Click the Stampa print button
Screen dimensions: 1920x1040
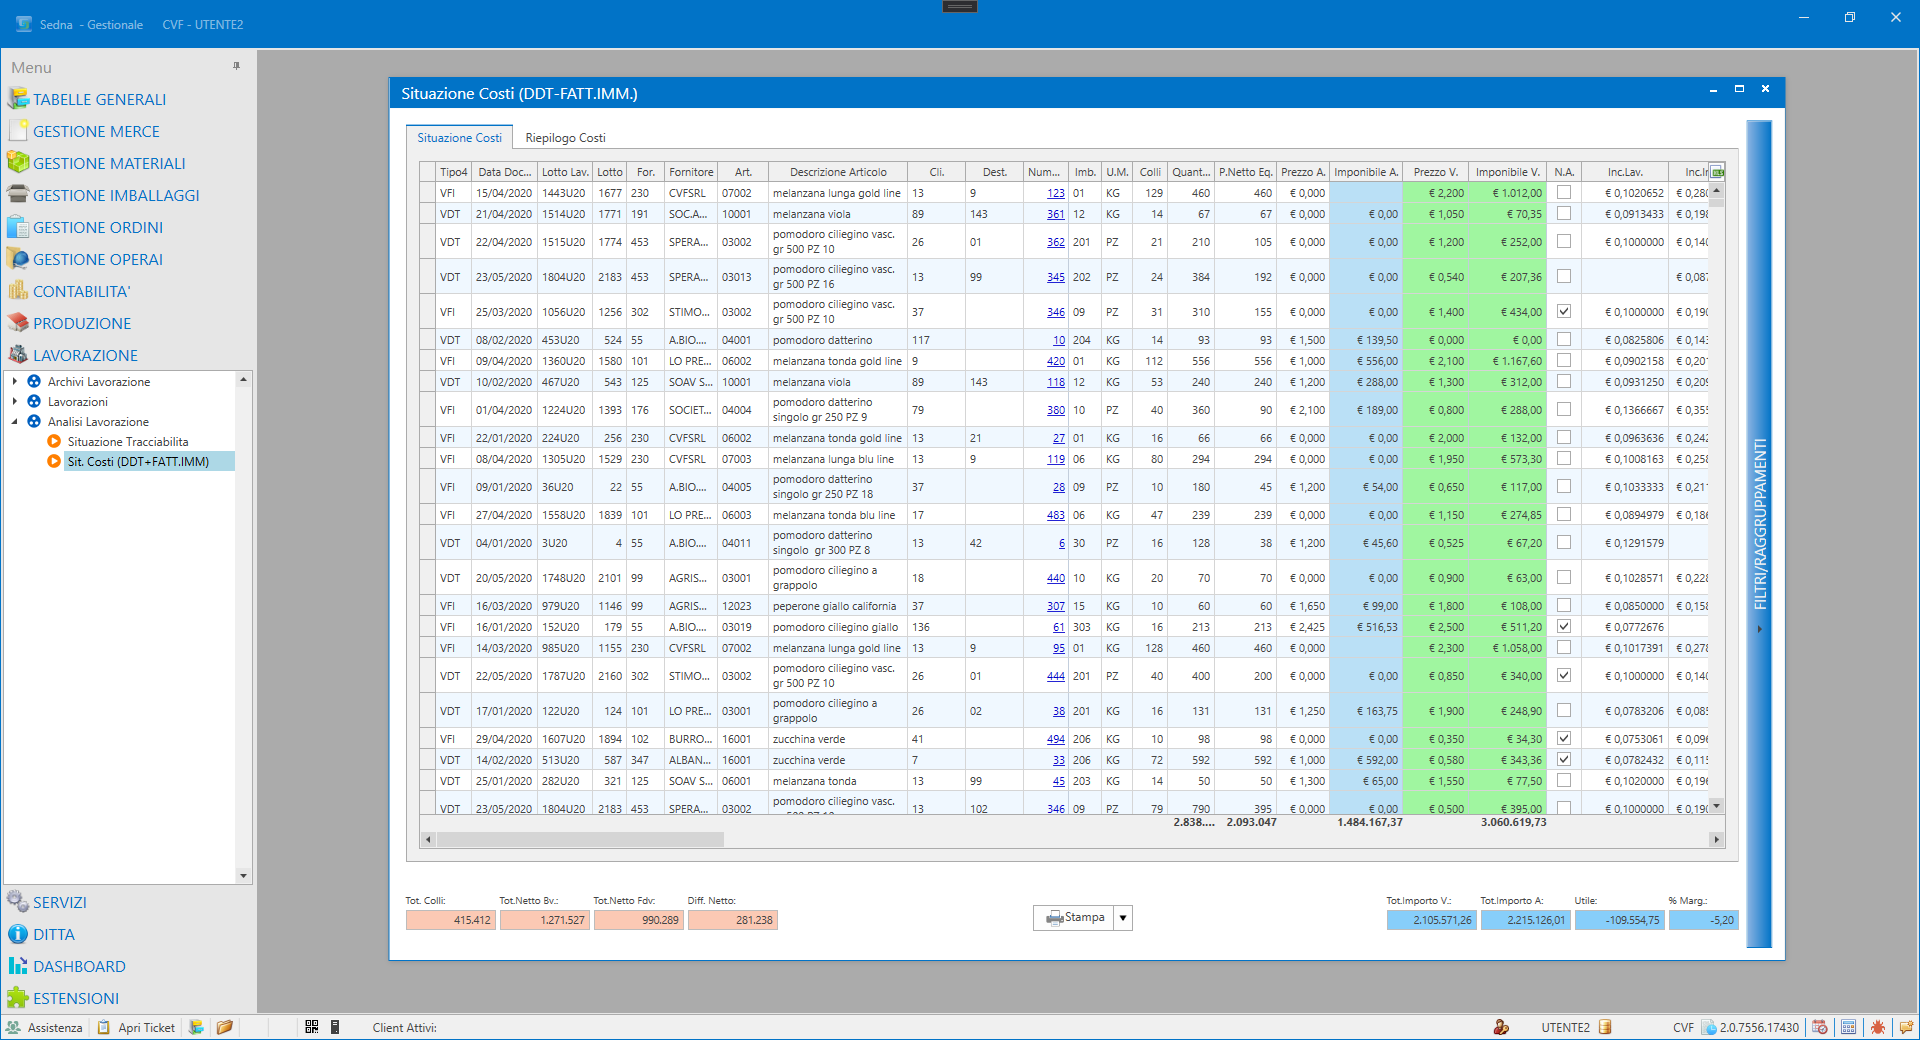click(1074, 917)
